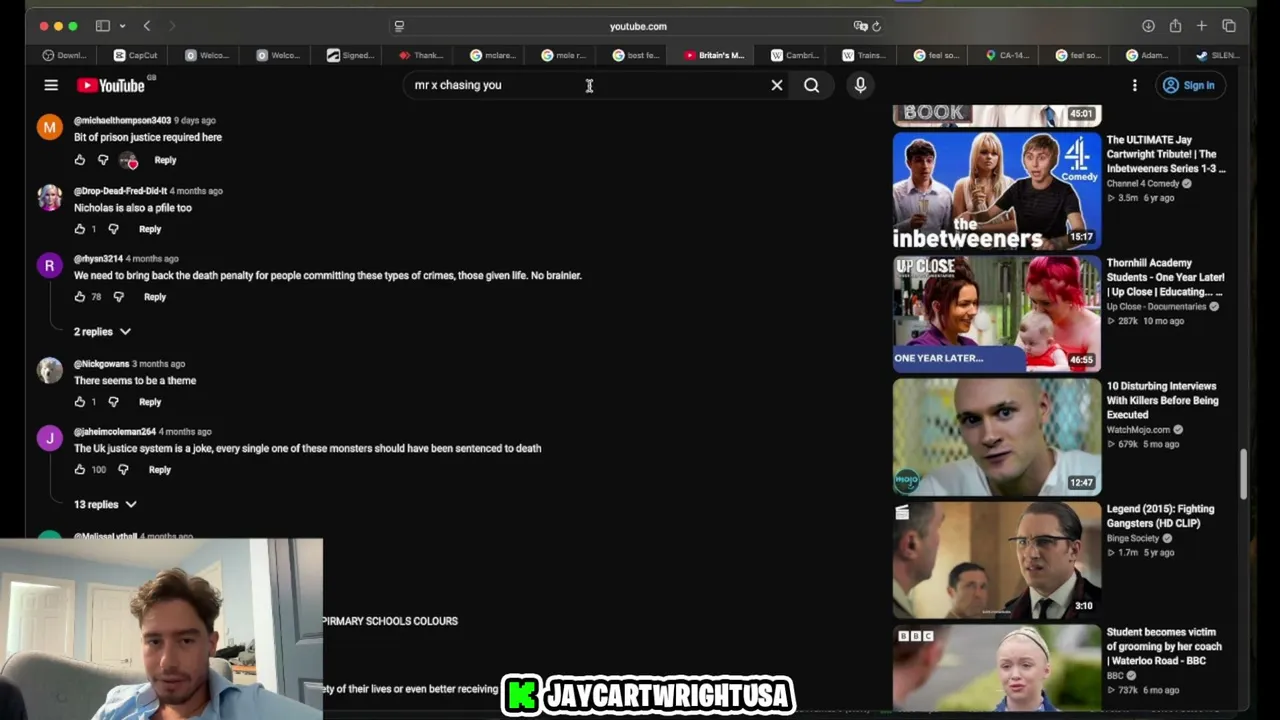1280x720 pixels.
Task: Switch to the CA-14... tab
Action: coord(1007,55)
